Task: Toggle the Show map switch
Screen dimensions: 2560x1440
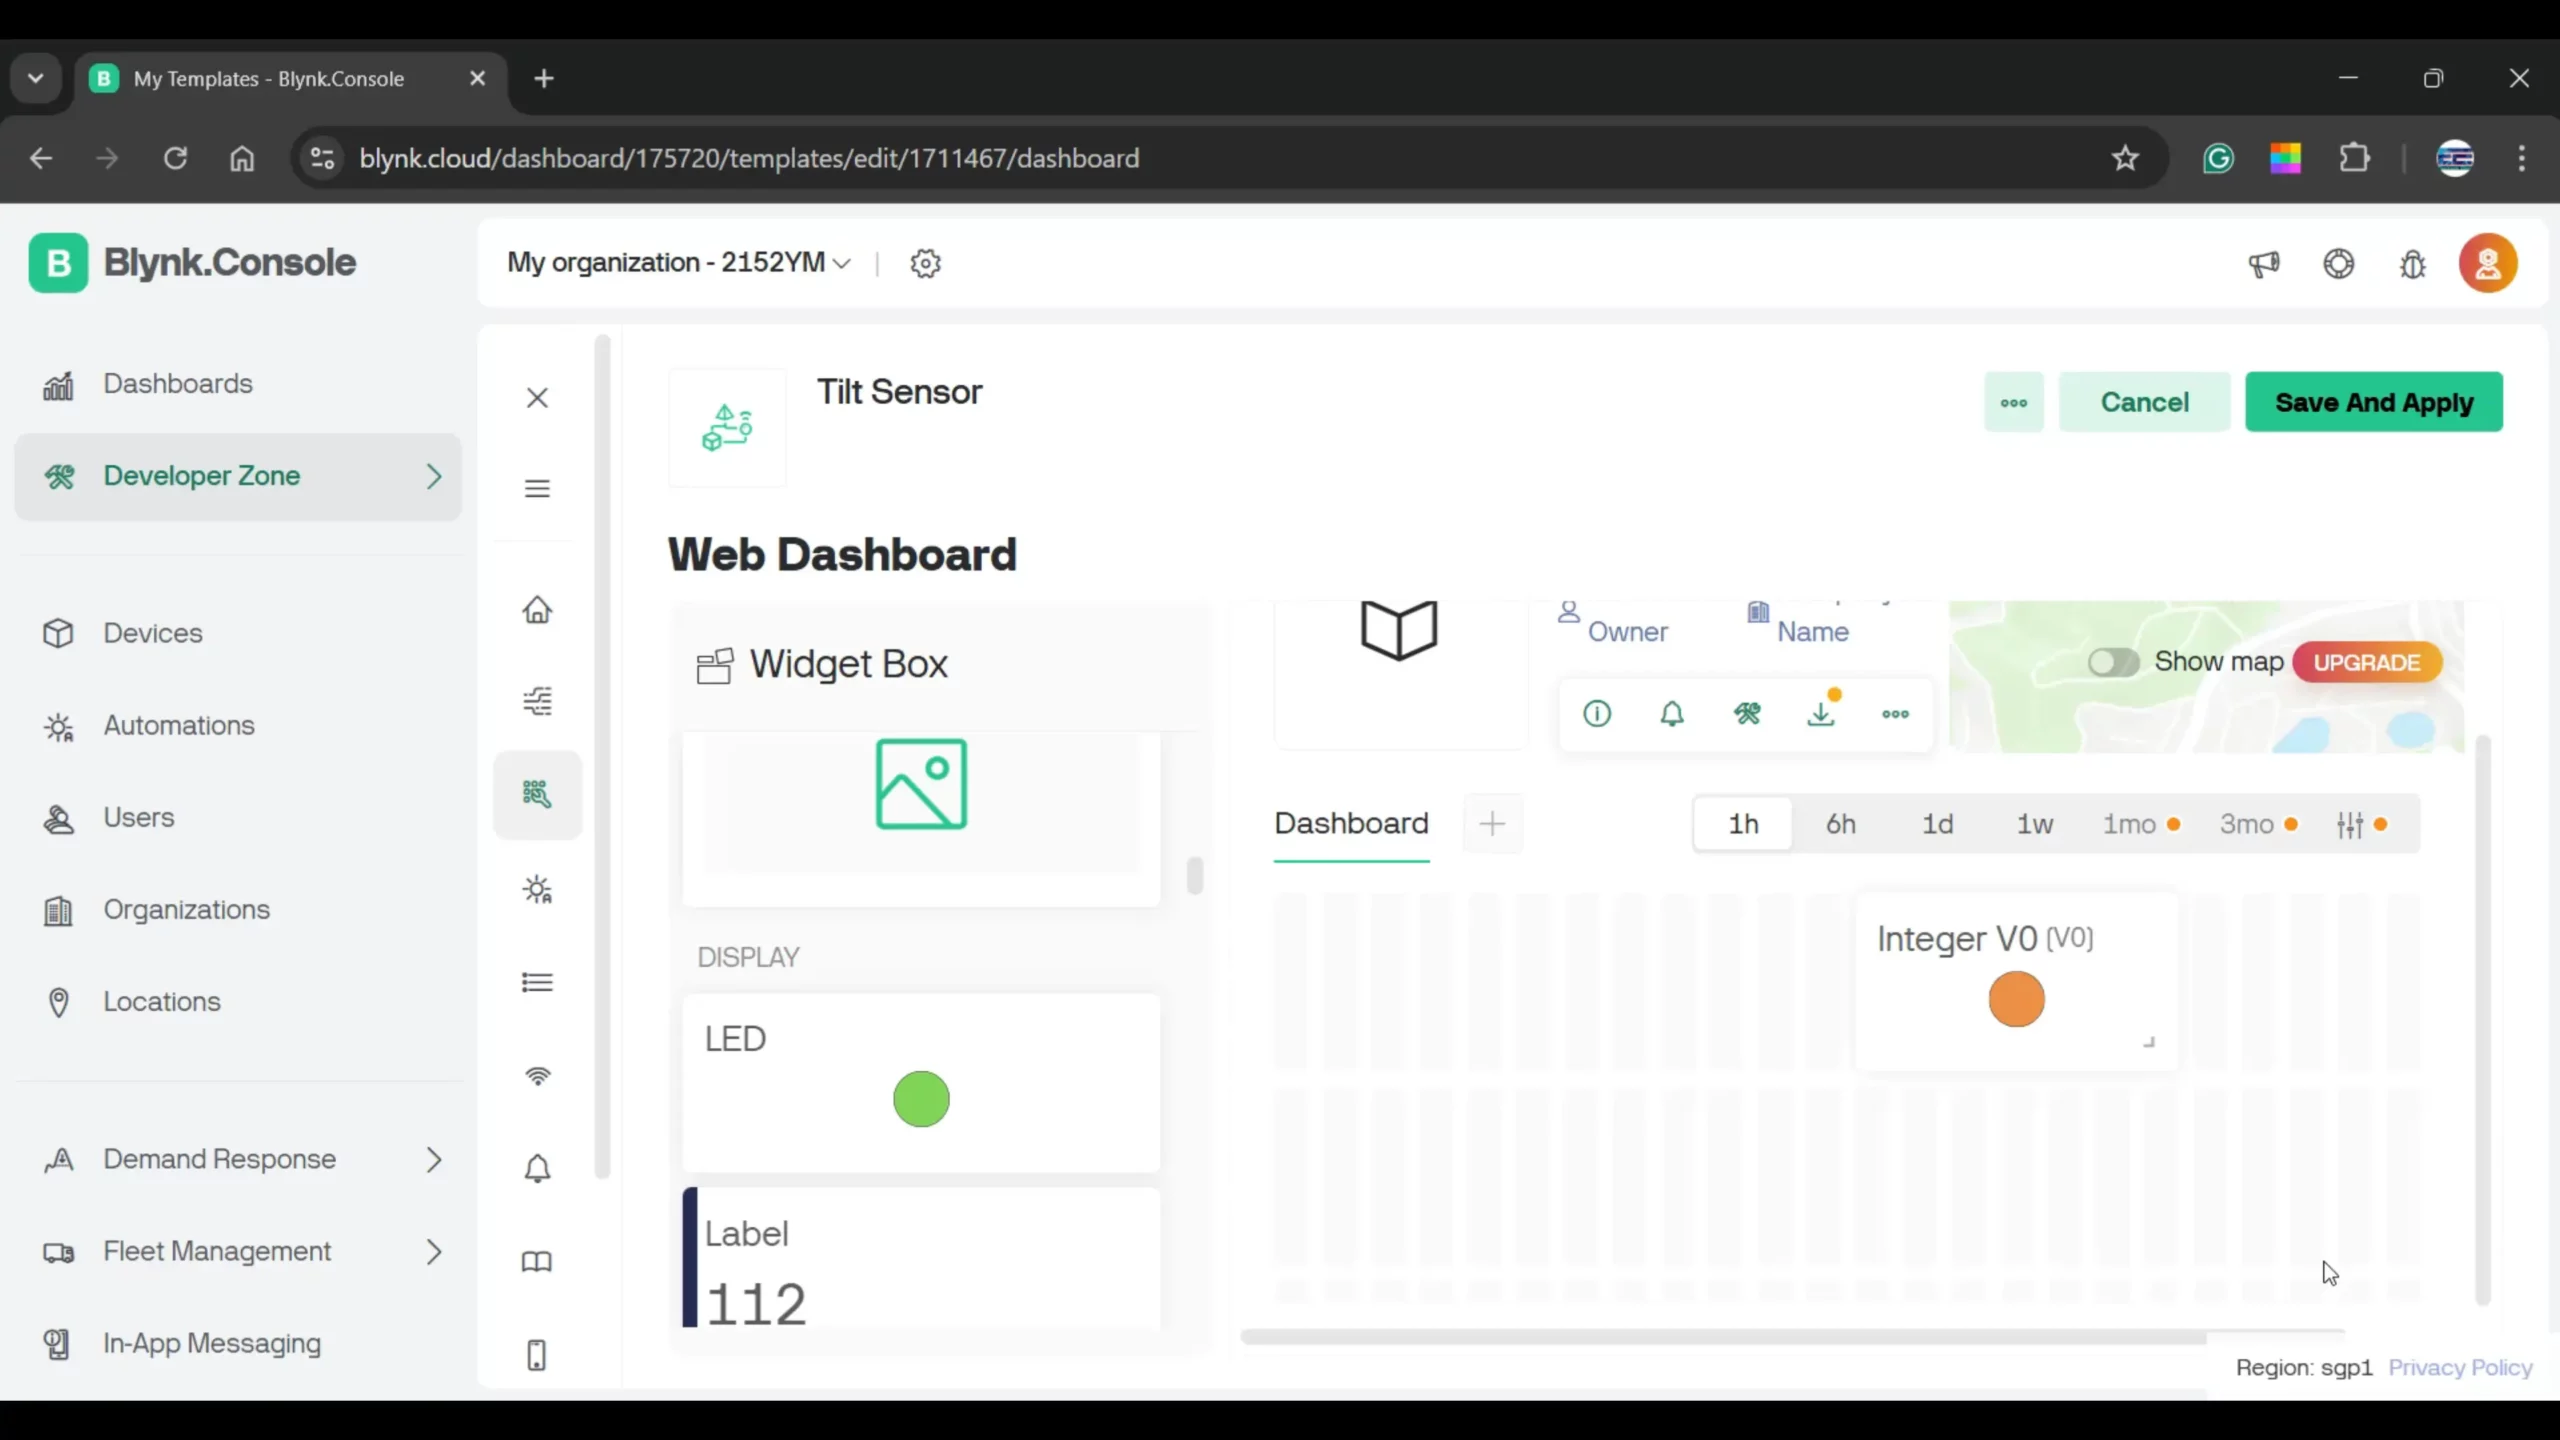Action: [2113, 662]
